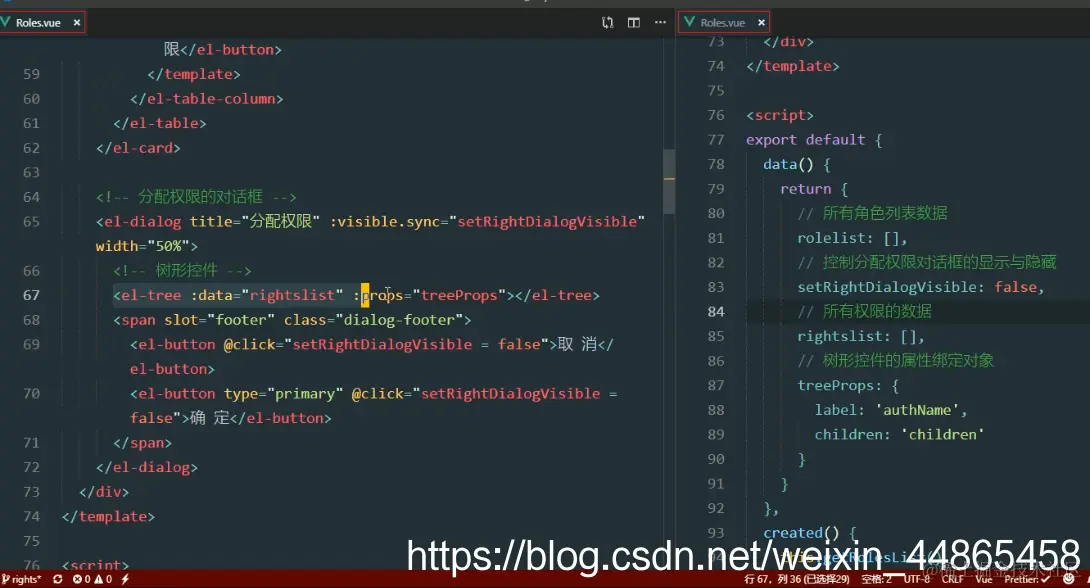Open changes compare icon in editor toolbar
The width and height of the screenshot is (1090, 588).
click(608, 23)
